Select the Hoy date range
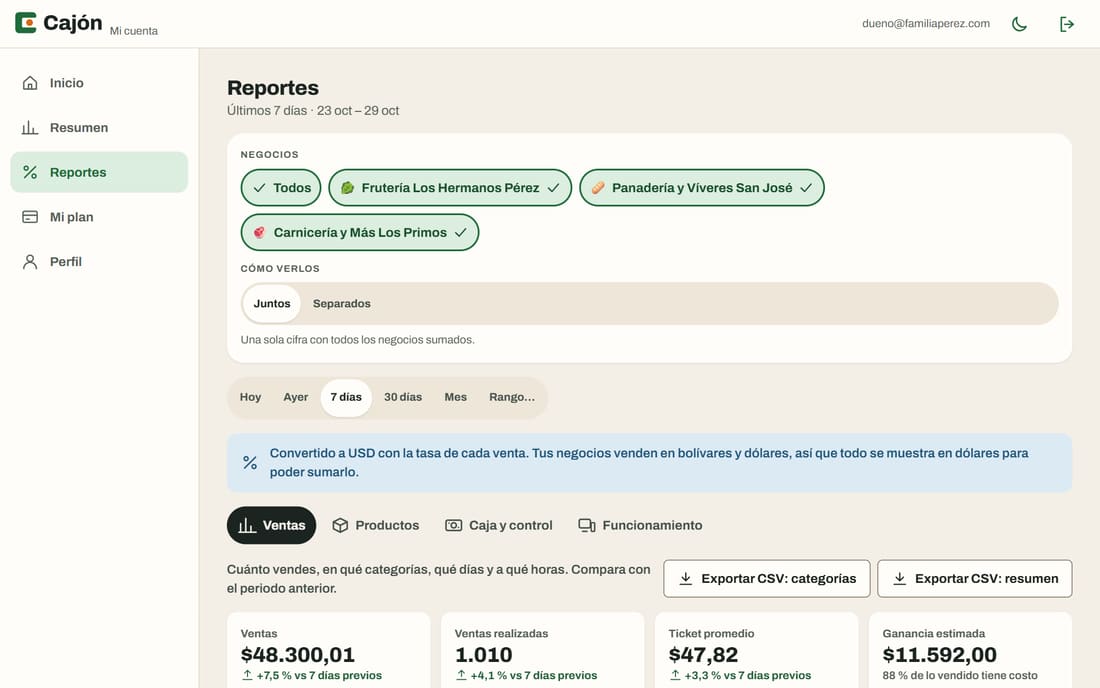This screenshot has height=688, width=1100. click(250, 397)
